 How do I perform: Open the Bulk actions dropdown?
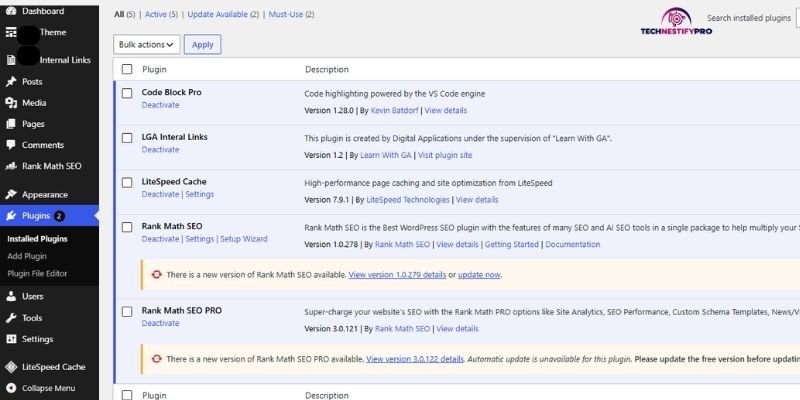point(147,44)
